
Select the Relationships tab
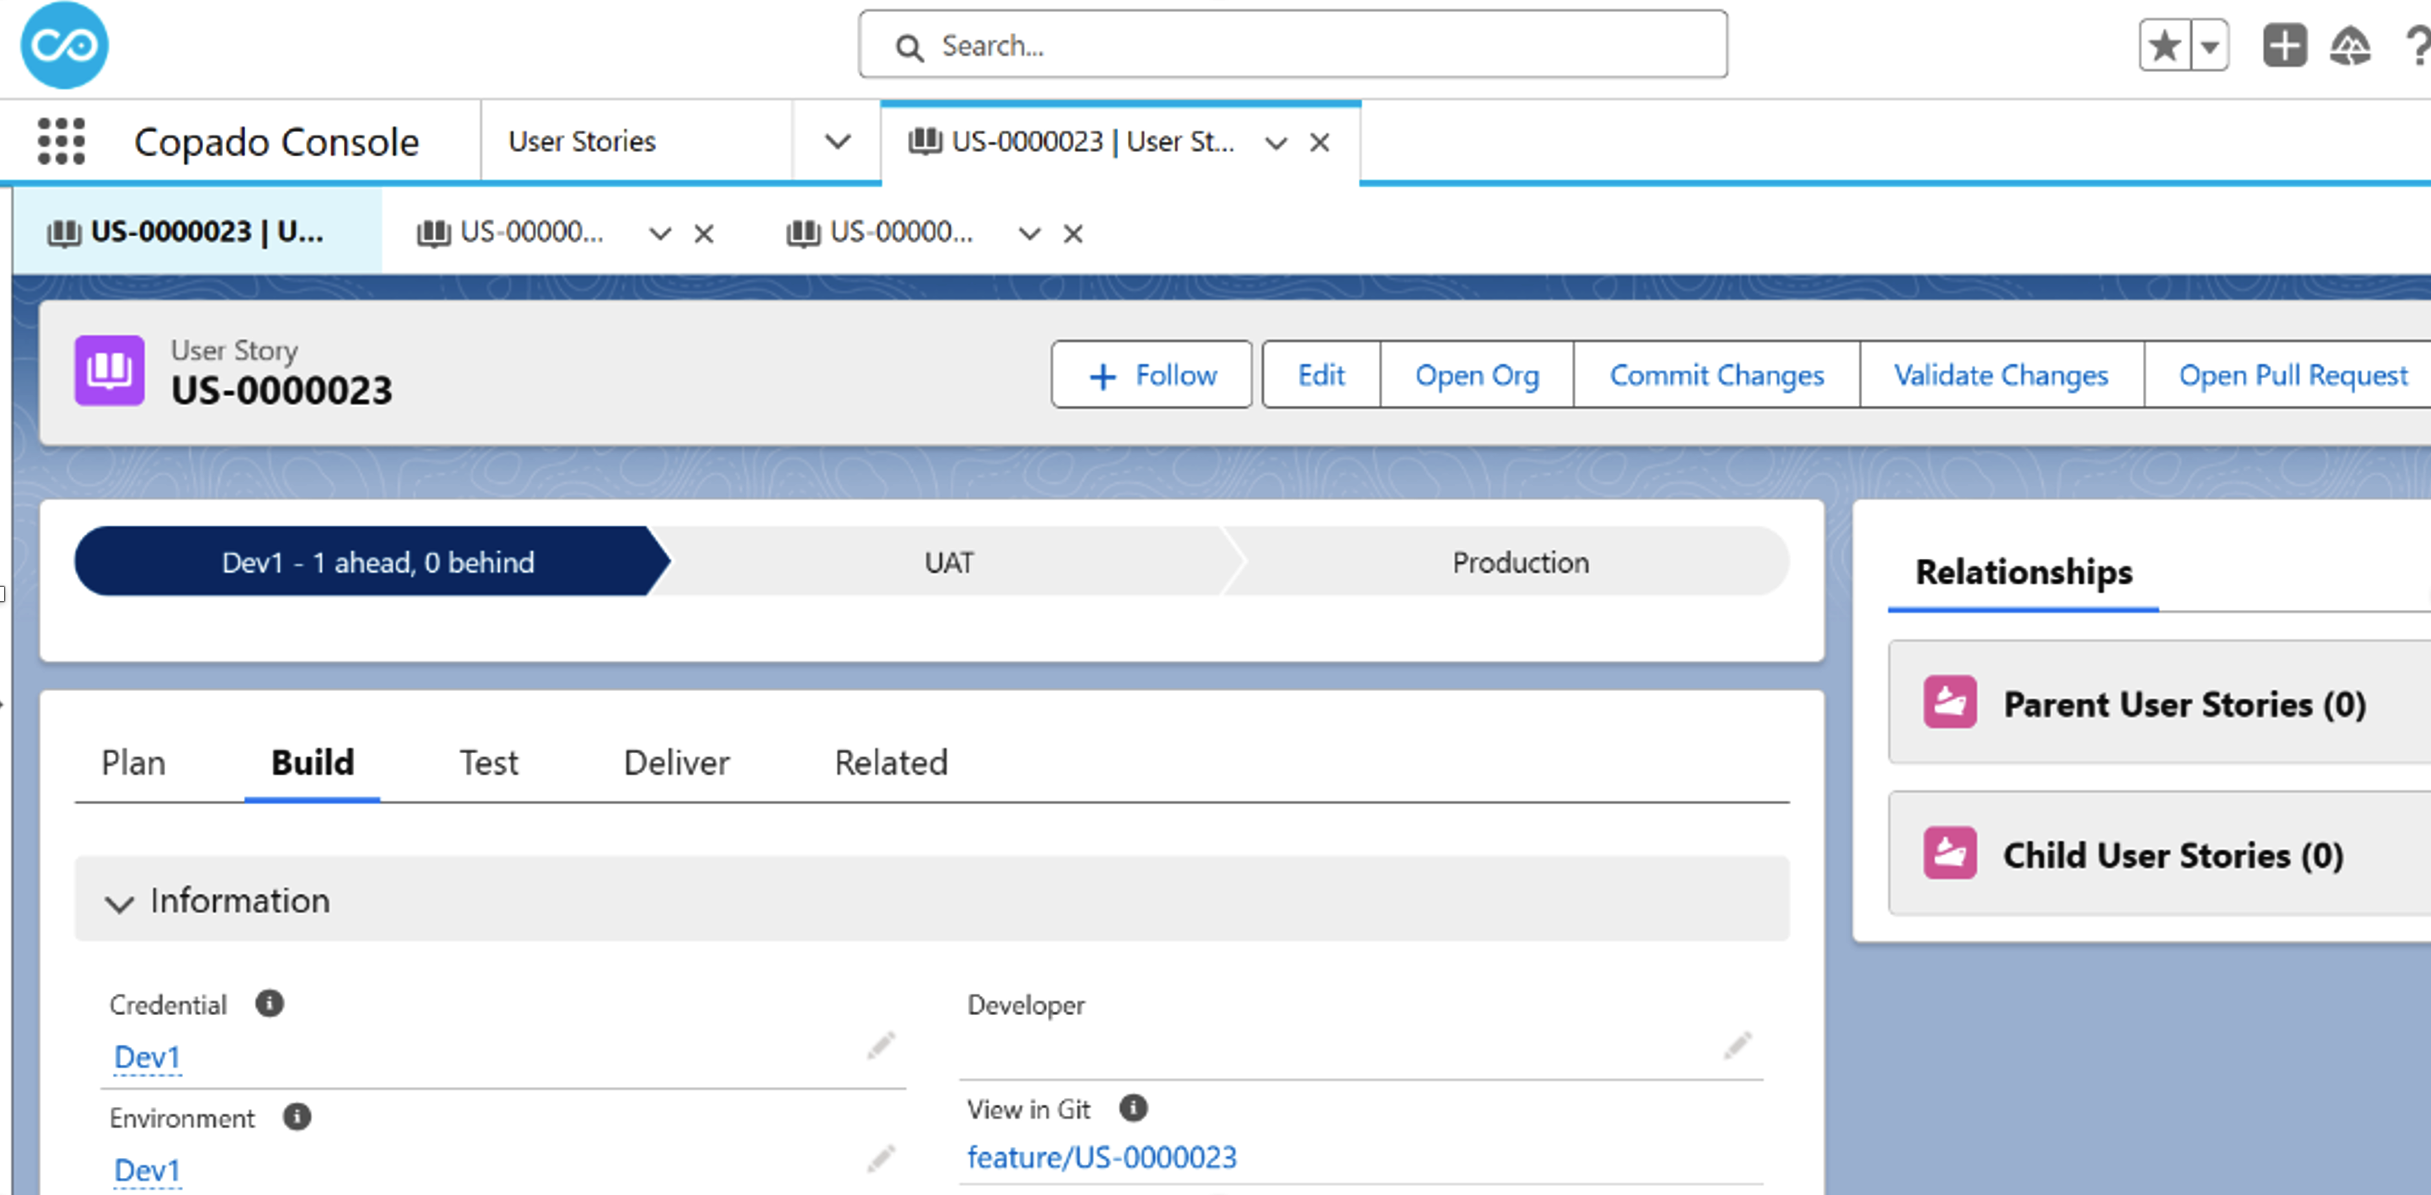[2023, 572]
